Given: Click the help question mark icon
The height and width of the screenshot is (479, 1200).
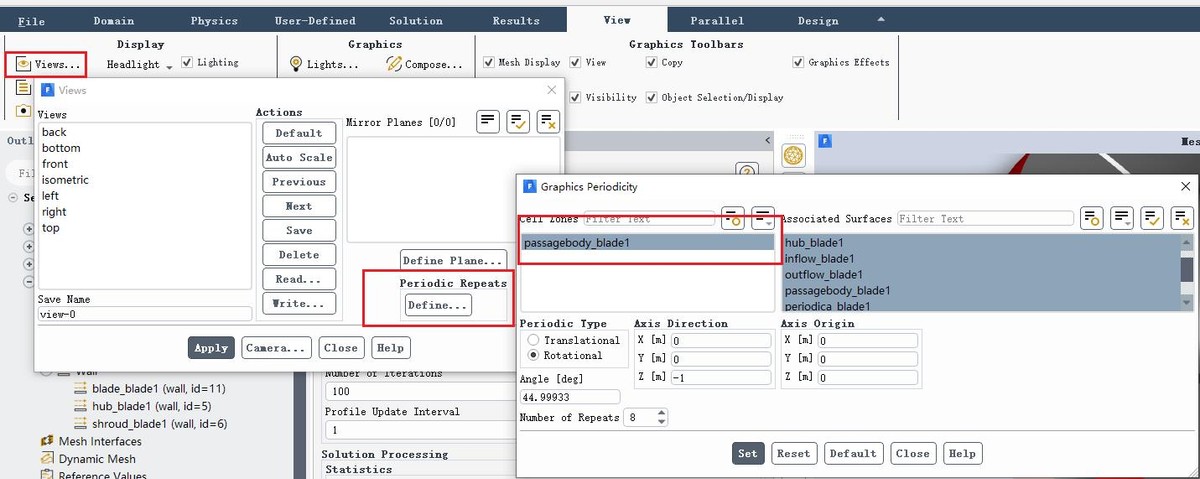Looking at the screenshot, I should point(745,172).
